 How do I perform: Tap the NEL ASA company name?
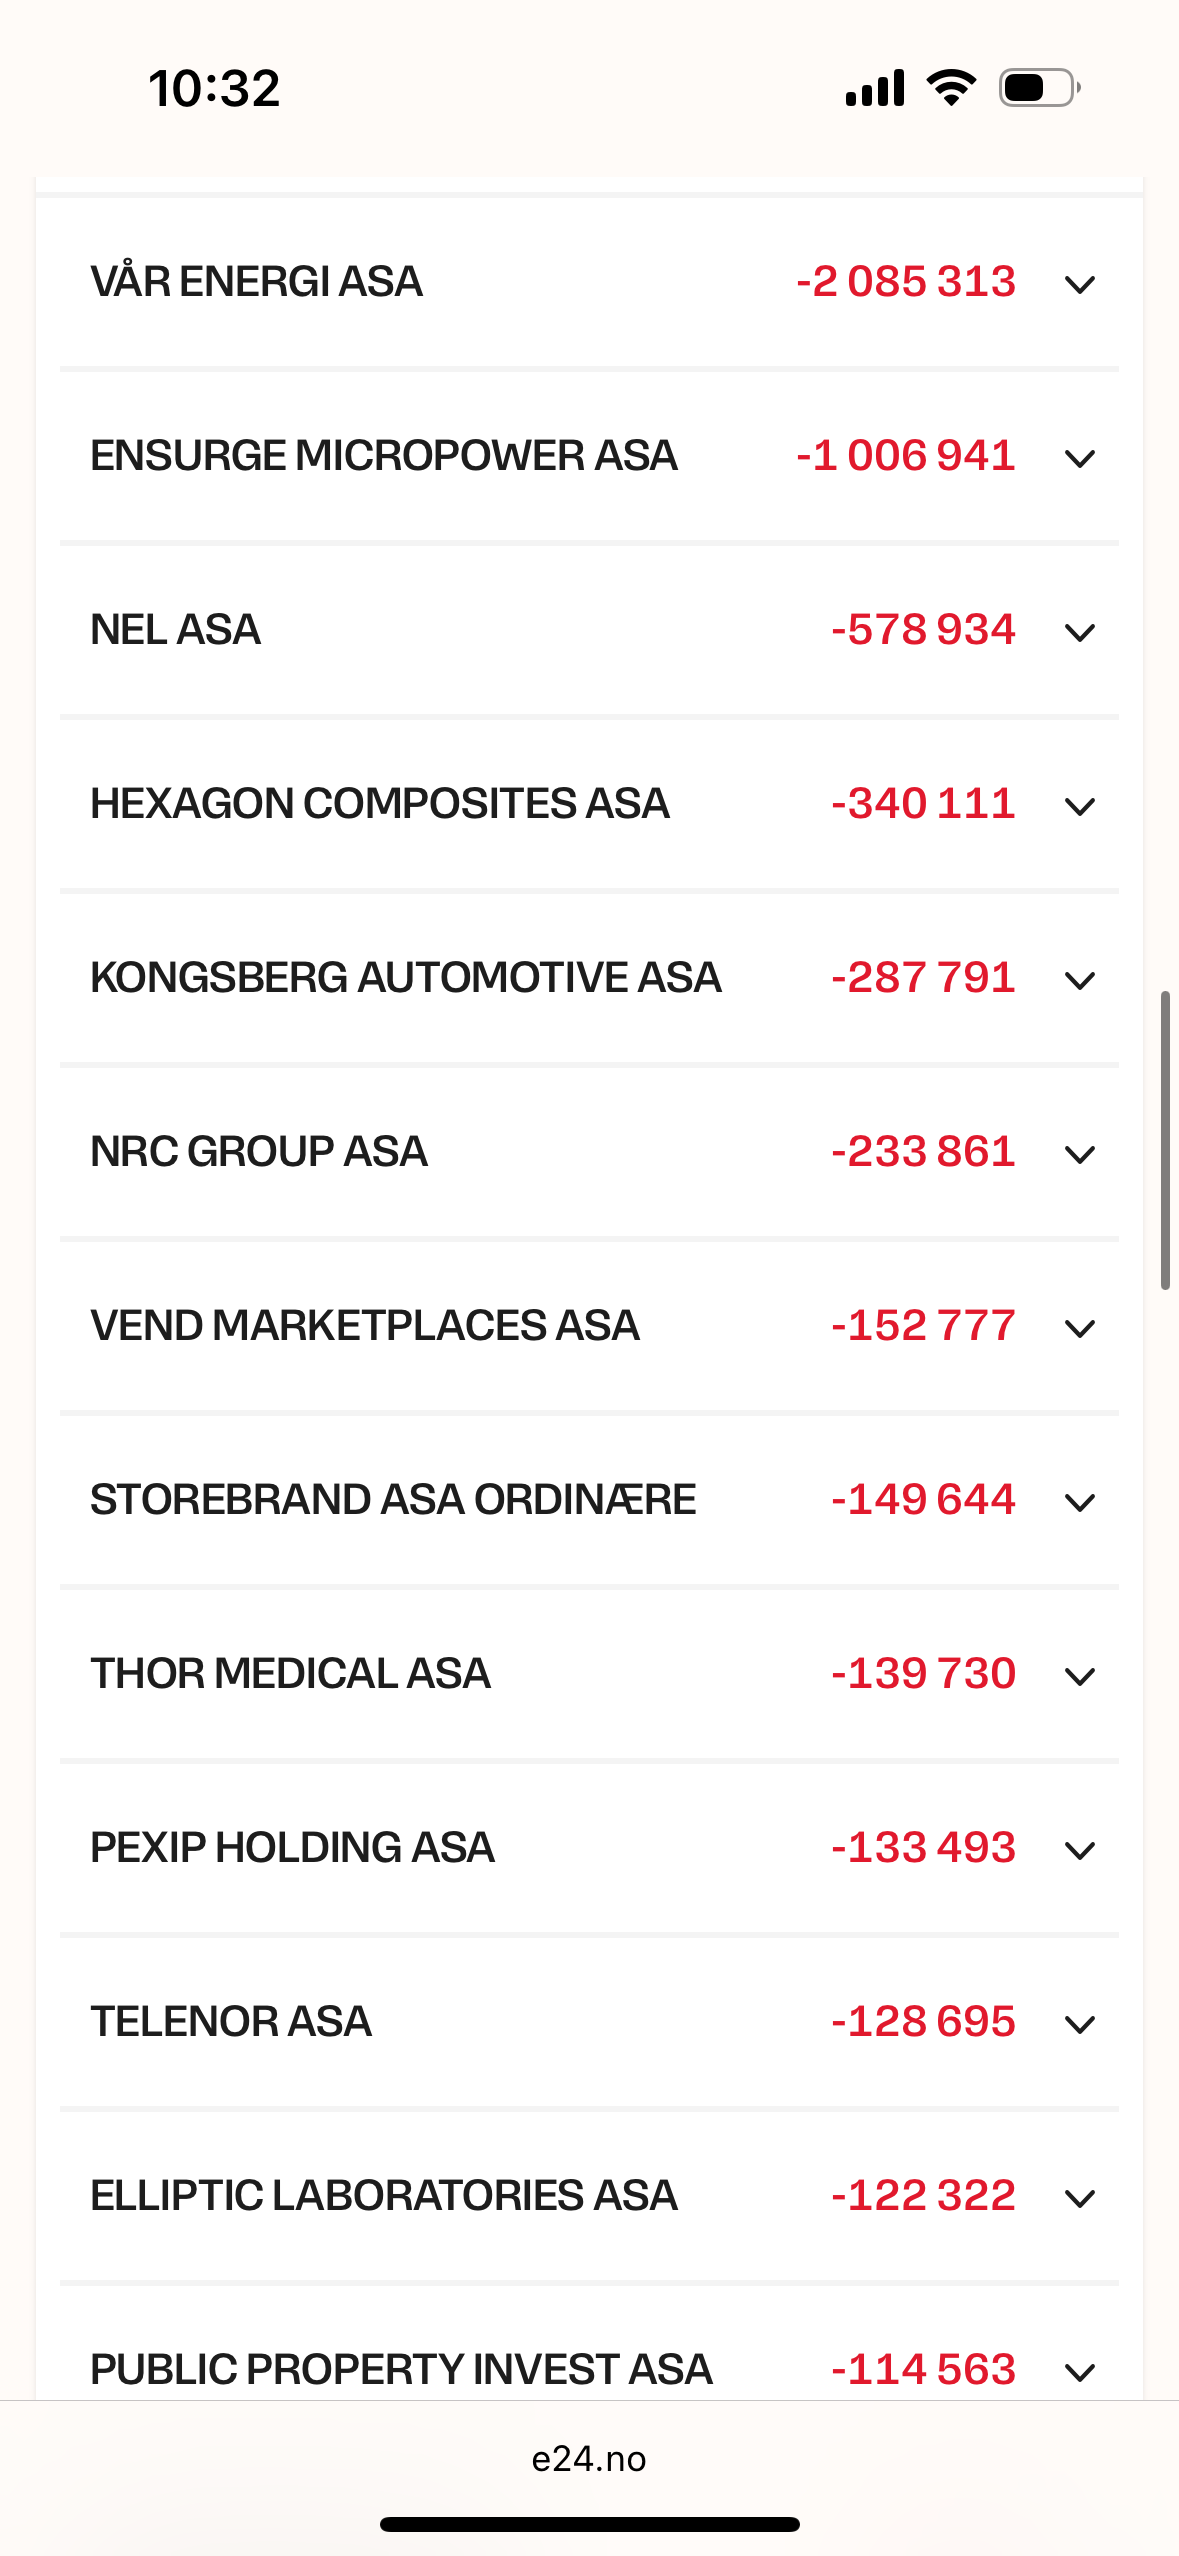tap(176, 630)
